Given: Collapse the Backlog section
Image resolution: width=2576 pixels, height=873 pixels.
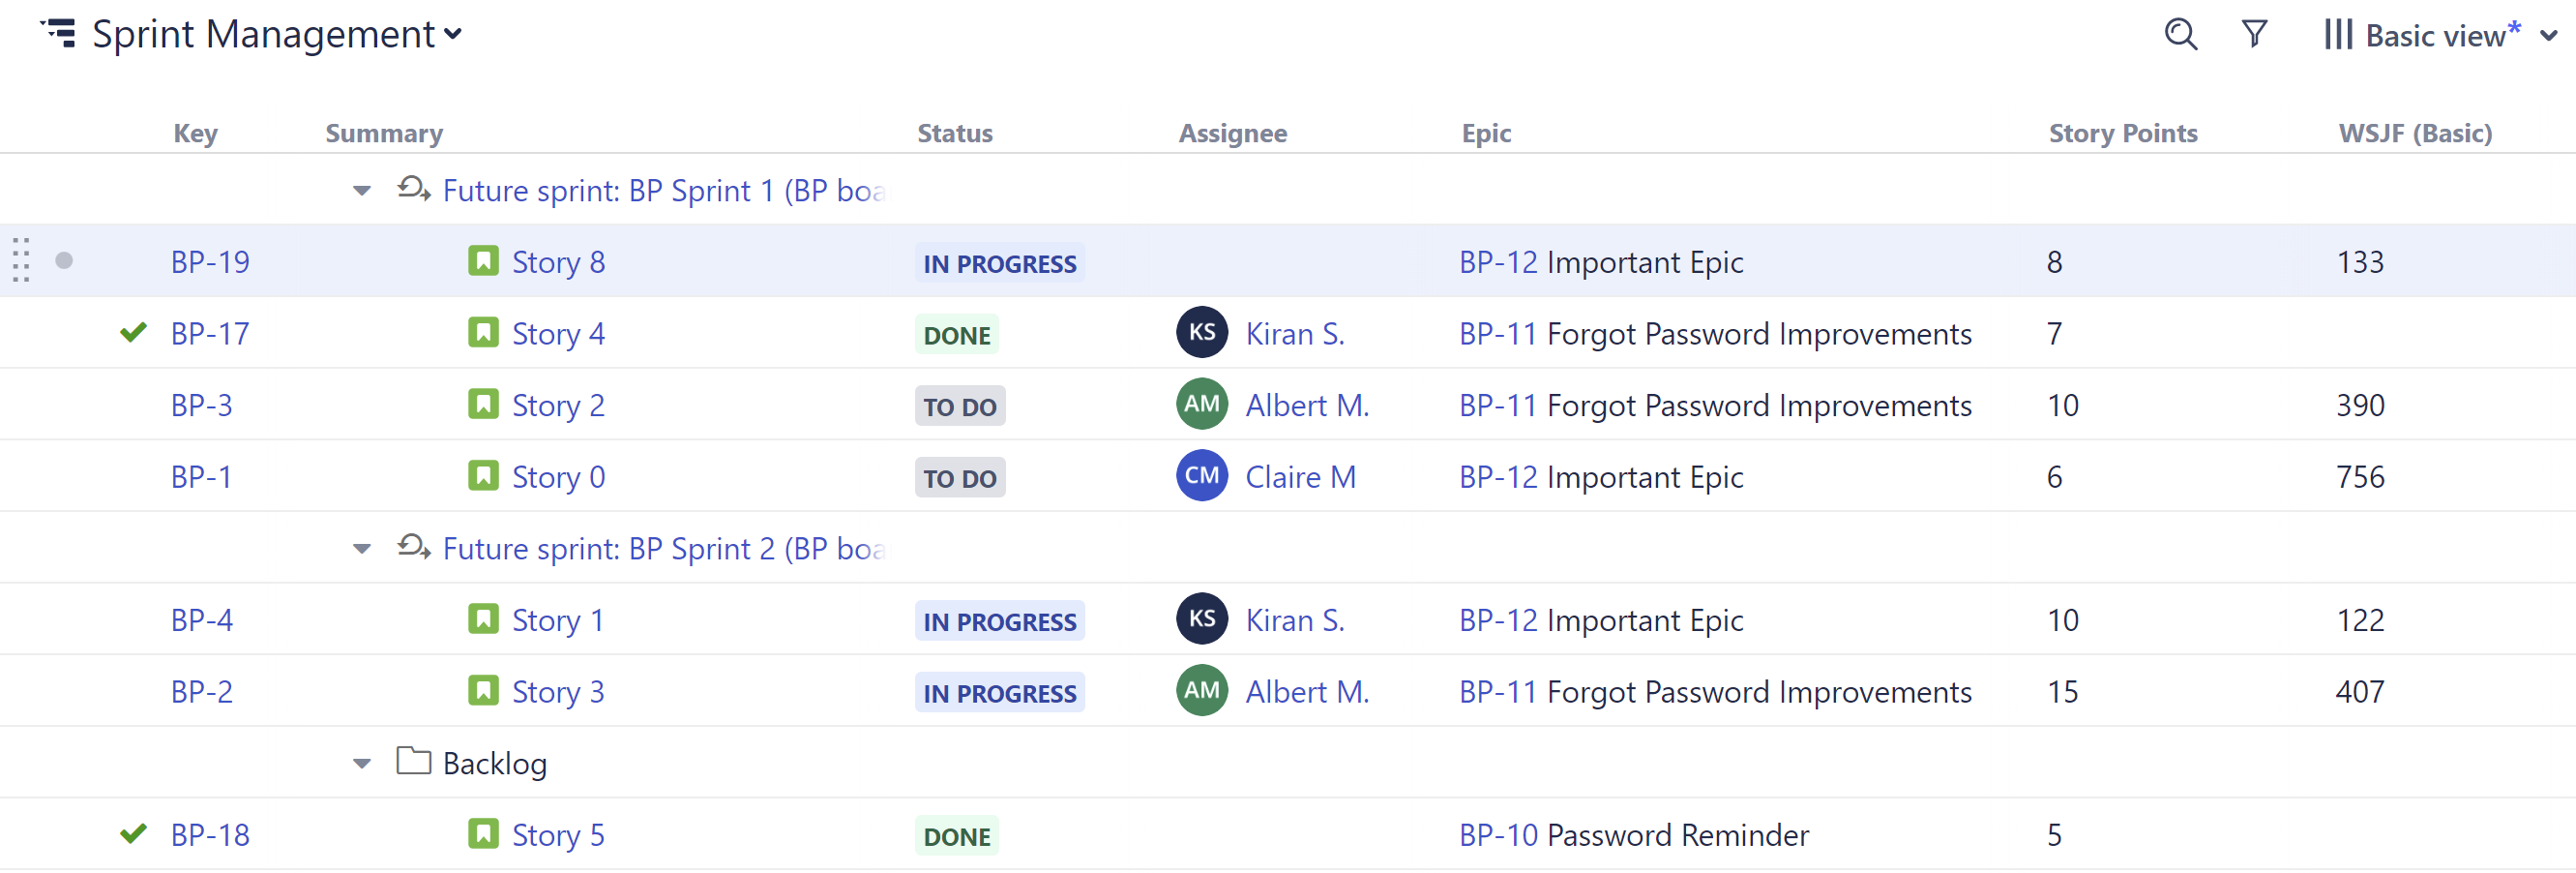Looking at the screenshot, I should pyautogui.click(x=360, y=763).
